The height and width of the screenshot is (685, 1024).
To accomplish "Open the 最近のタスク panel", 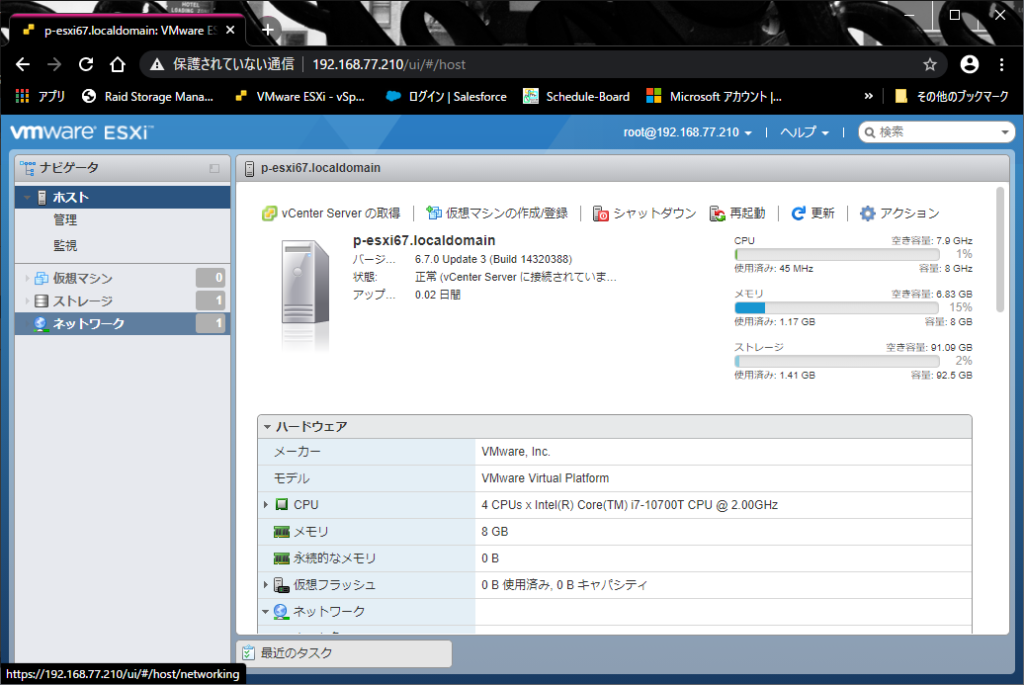I will 344,653.
